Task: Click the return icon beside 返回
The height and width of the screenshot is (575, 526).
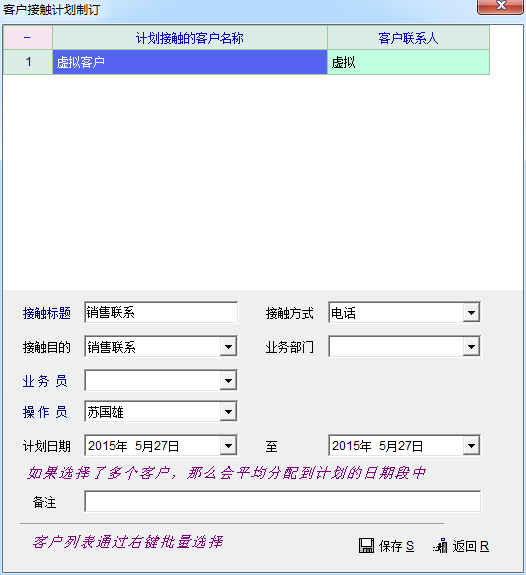Action: [x=441, y=546]
